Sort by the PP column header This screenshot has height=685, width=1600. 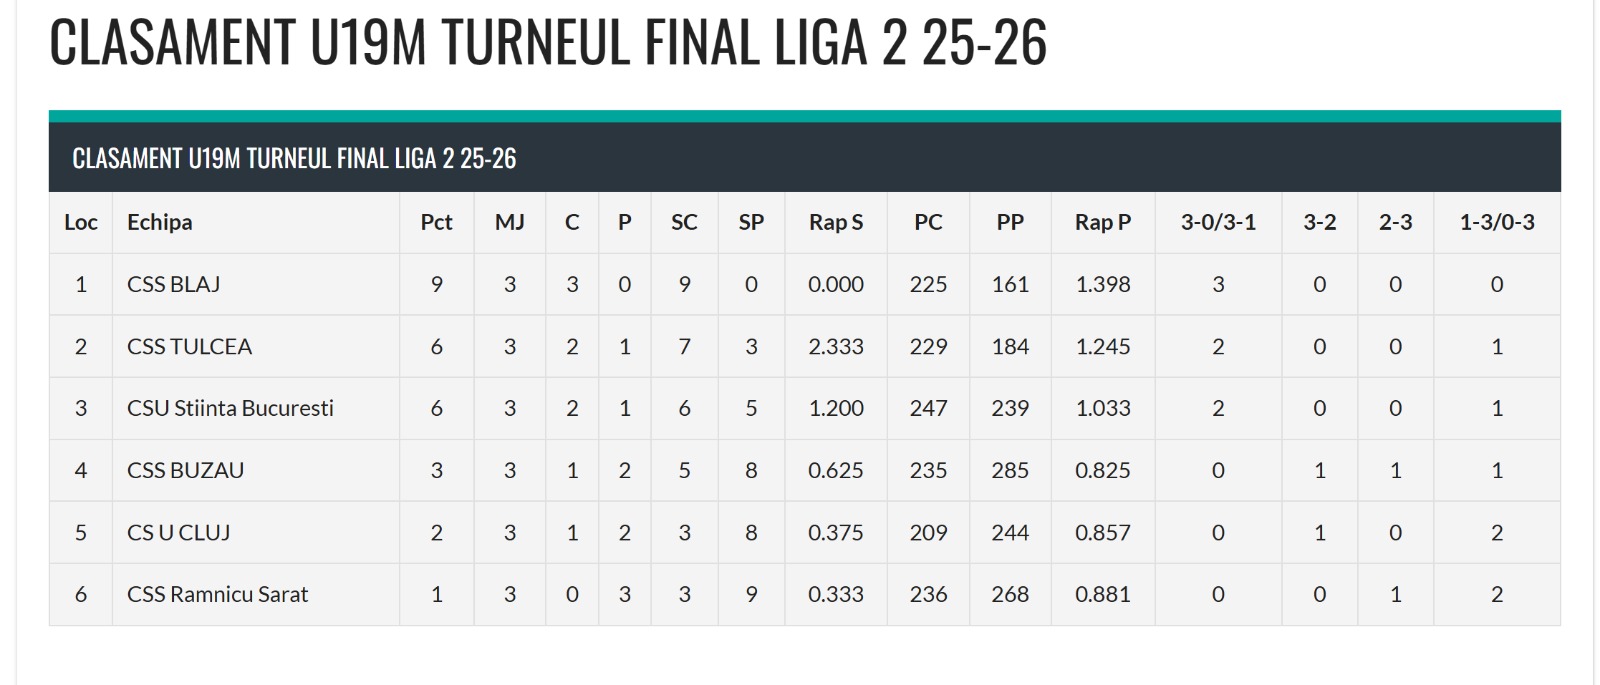pos(1010,222)
